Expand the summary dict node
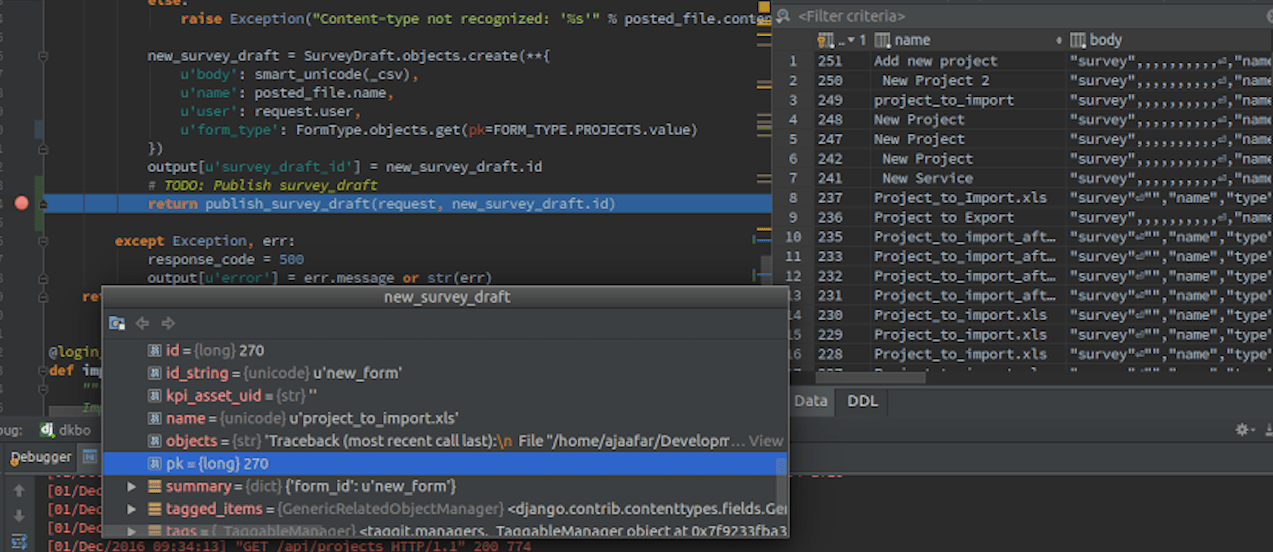 click(131, 486)
